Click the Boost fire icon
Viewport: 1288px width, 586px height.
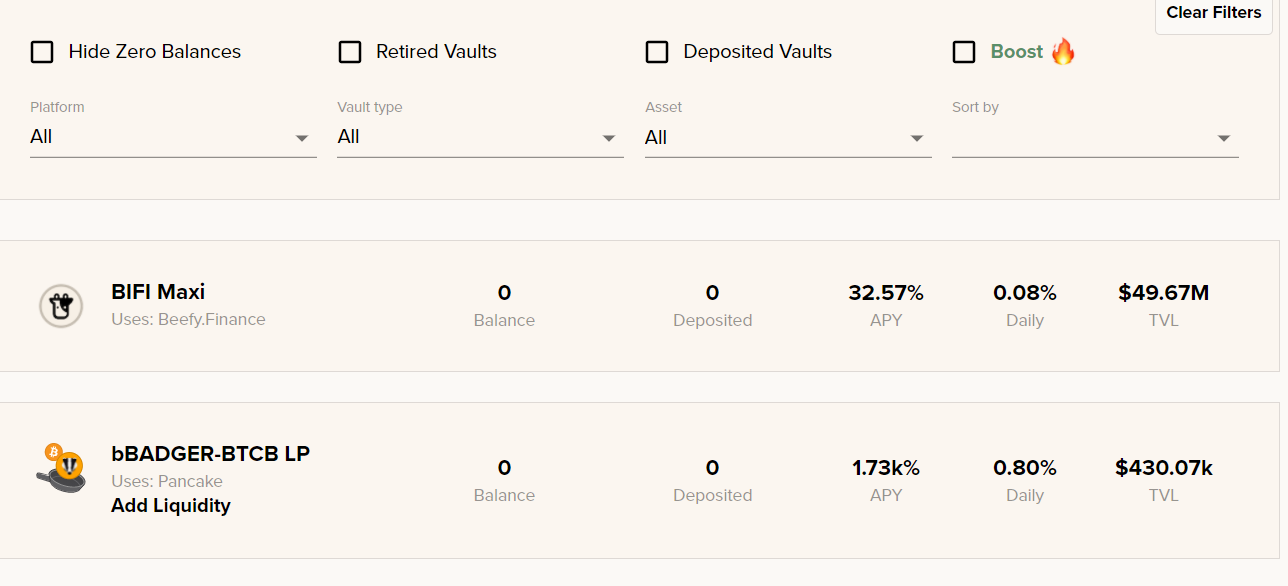tap(1063, 51)
